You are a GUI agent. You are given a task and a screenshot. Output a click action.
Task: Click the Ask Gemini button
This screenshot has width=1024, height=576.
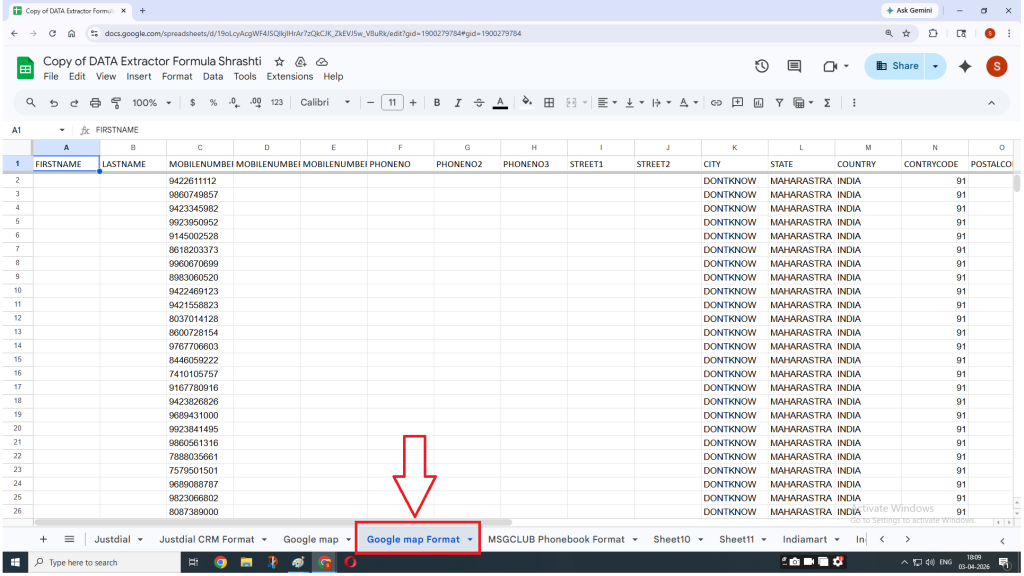point(909,10)
